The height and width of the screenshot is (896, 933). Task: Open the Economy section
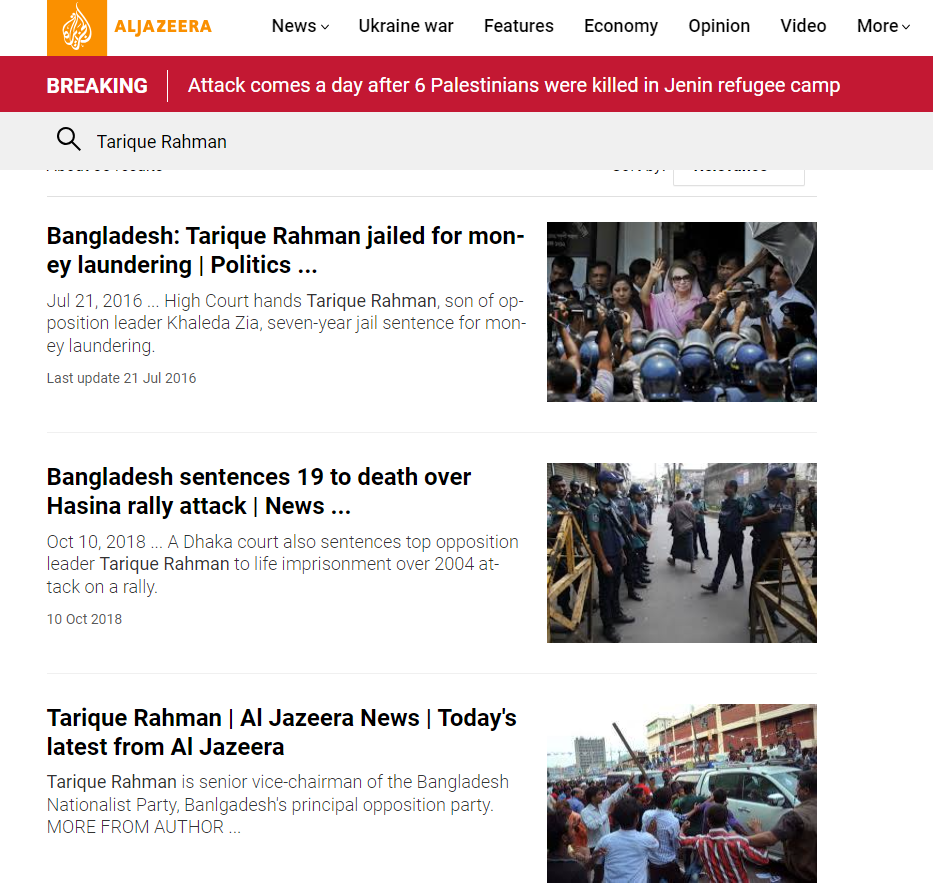point(621,26)
